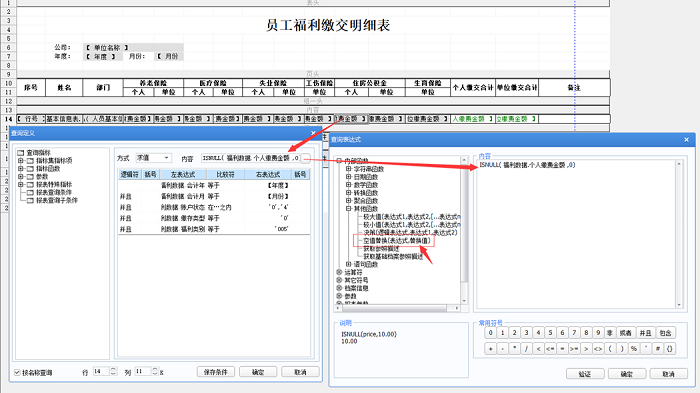The width and height of the screenshot is (700, 393).
Task: Expand the 语句函数 tree node
Action: [349, 264]
